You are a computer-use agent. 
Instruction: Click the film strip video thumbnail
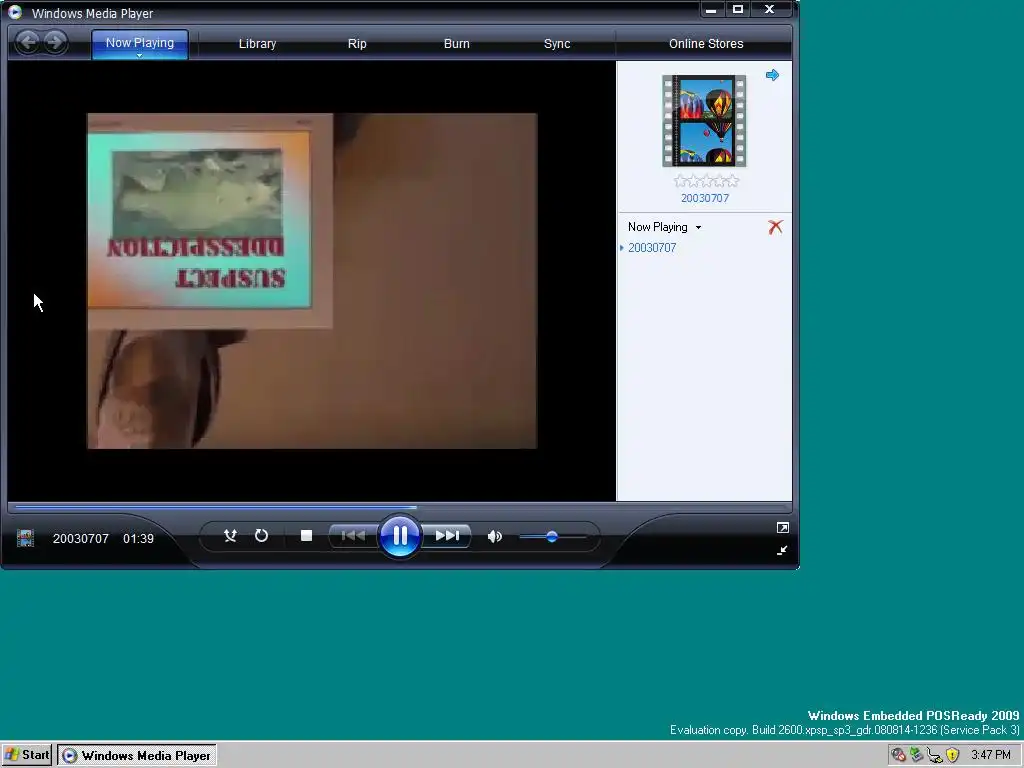click(x=704, y=121)
